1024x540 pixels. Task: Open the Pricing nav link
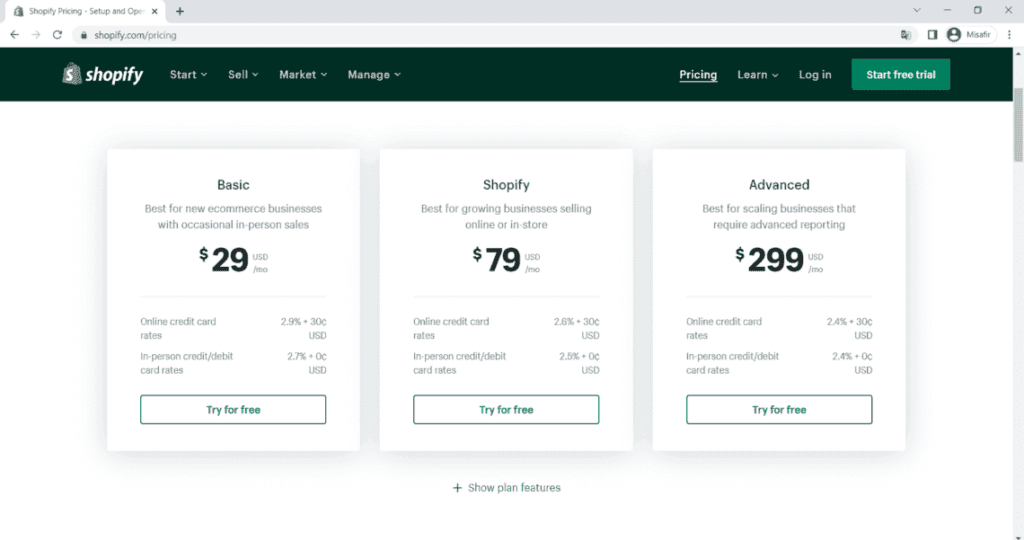(x=698, y=74)
